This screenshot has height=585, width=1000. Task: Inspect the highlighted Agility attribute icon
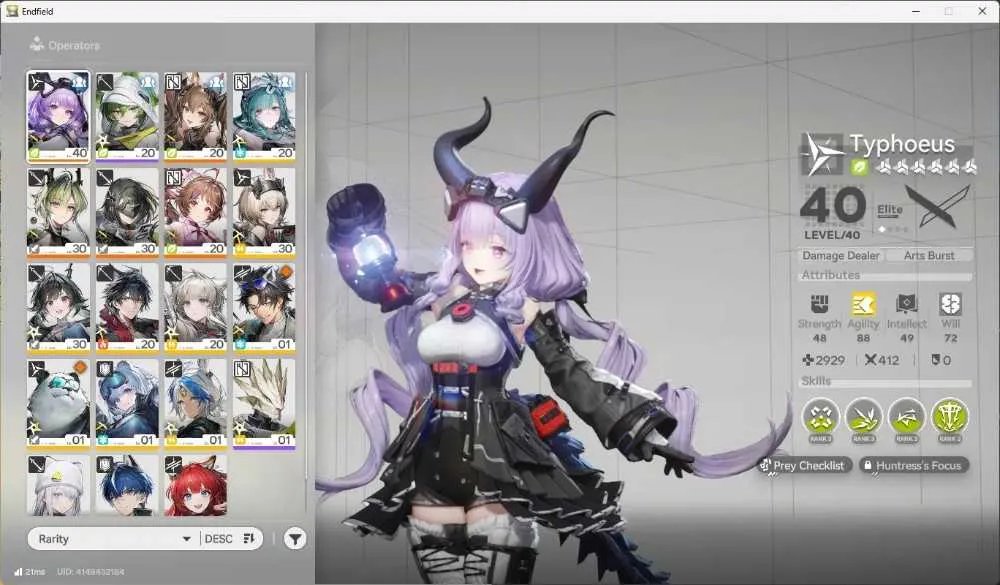pyautogui.click(x=863, y=304)
